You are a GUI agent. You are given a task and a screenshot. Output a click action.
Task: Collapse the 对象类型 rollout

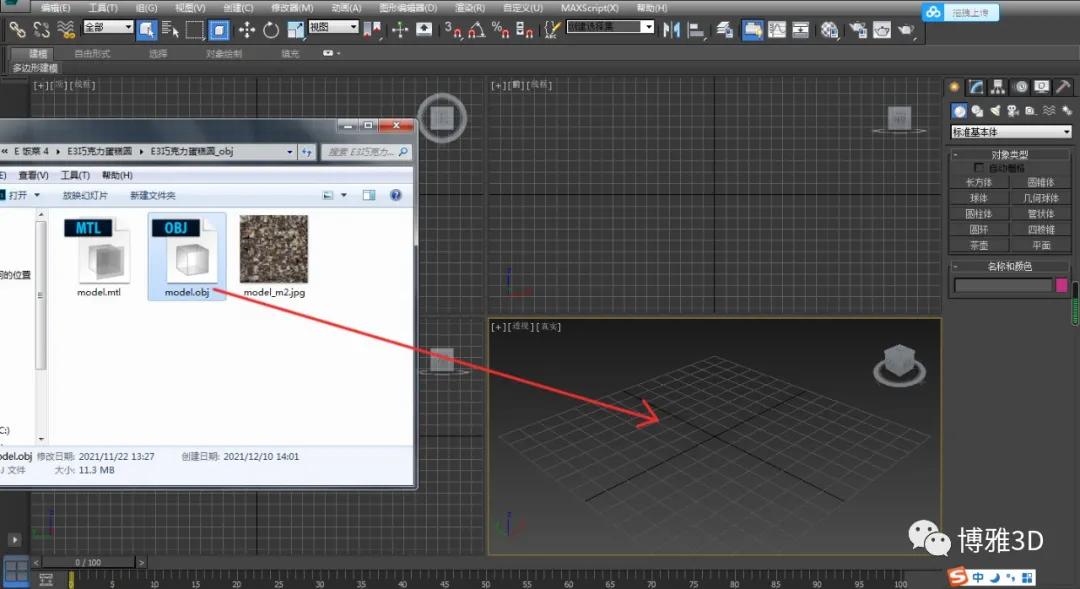tap(1010, 155)
